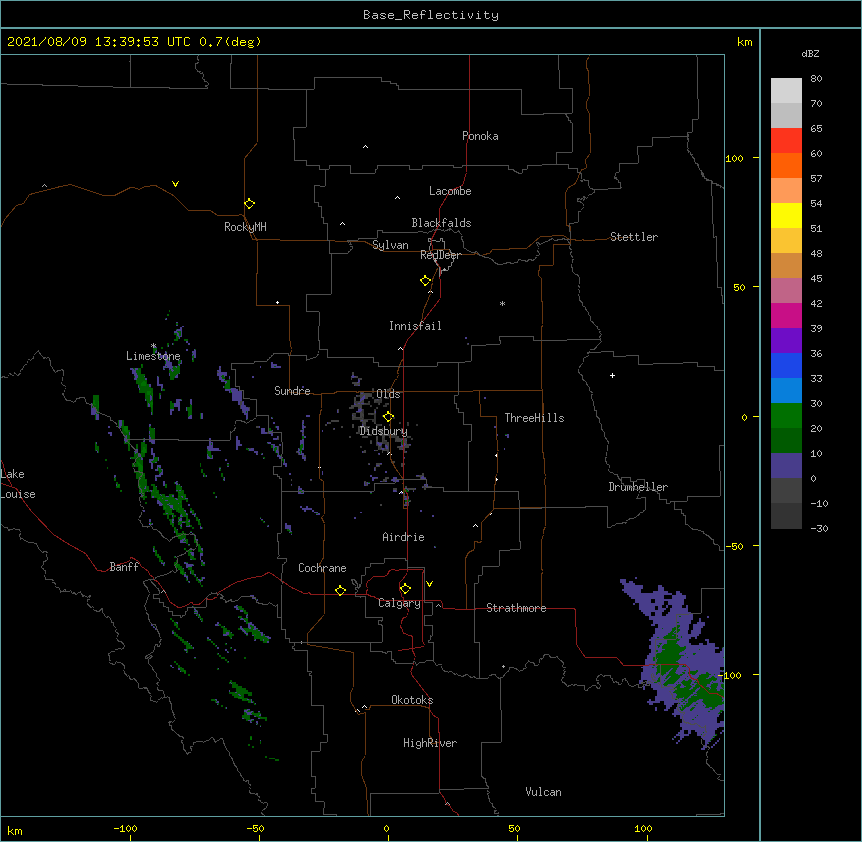Click the yellow radar marker near Olds

pyautogui.click(x=388, y=417)
